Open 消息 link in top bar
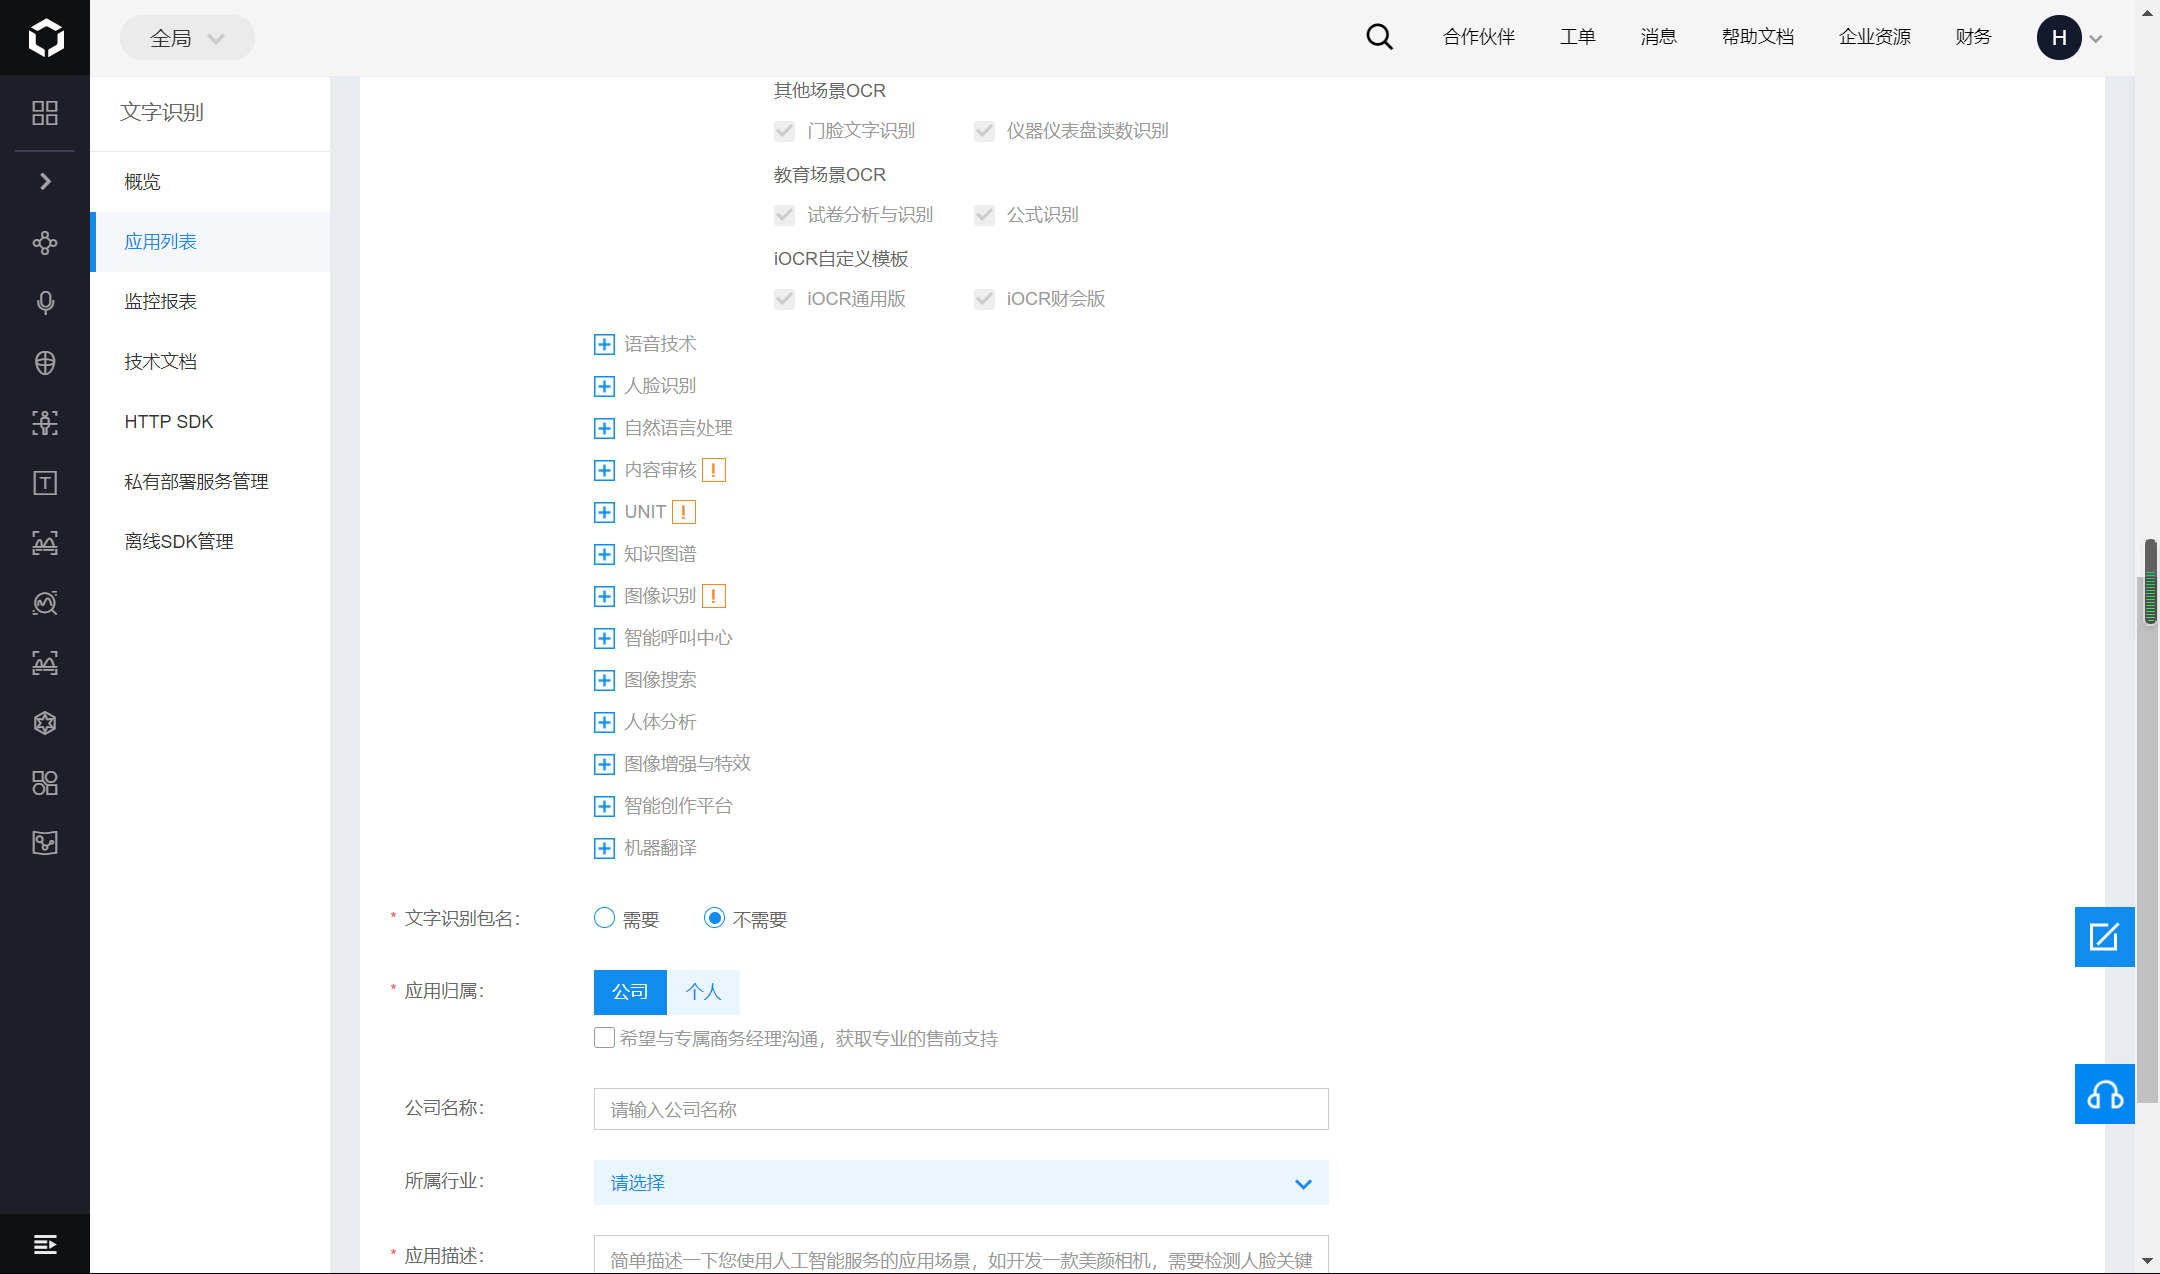This screenshot has height=1274, width=2160. [x=1659, y=37]
